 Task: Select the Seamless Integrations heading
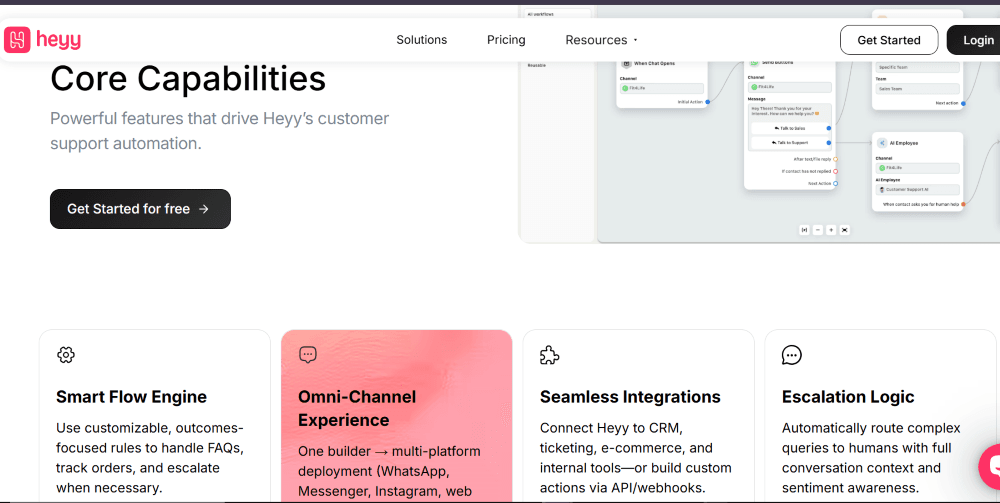click(630, 397)
